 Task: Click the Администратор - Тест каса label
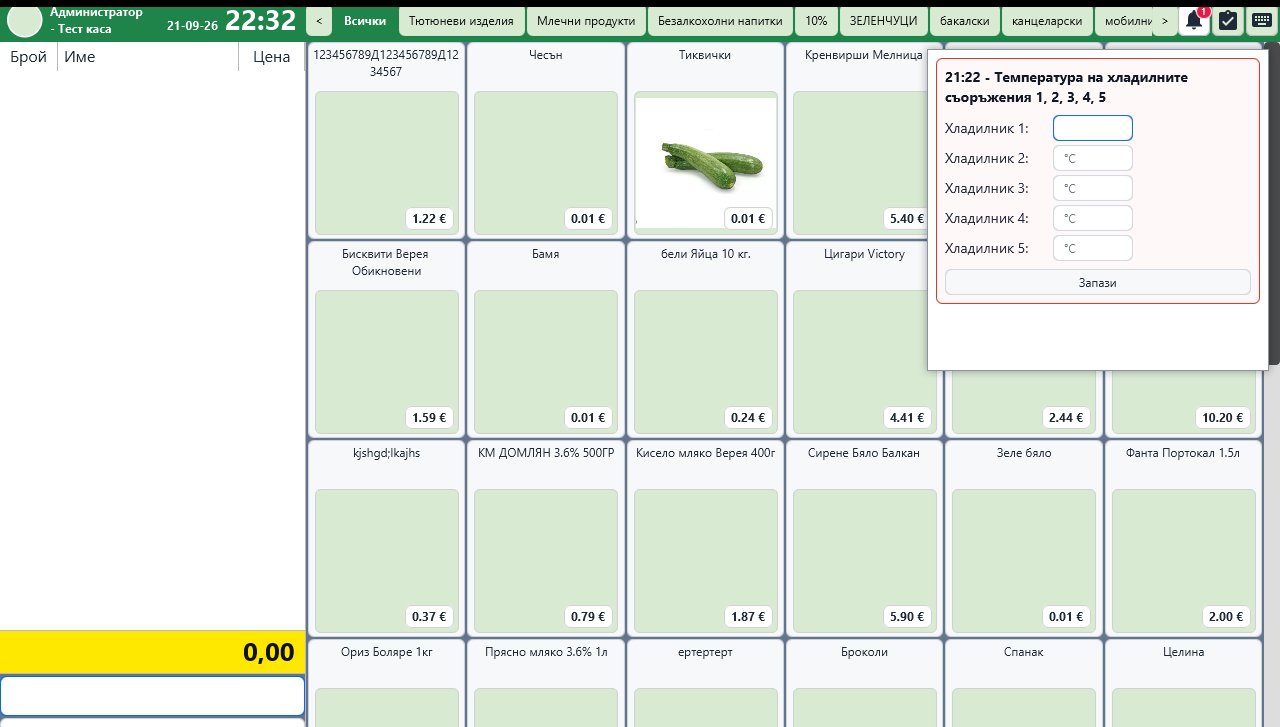(96, 21)
